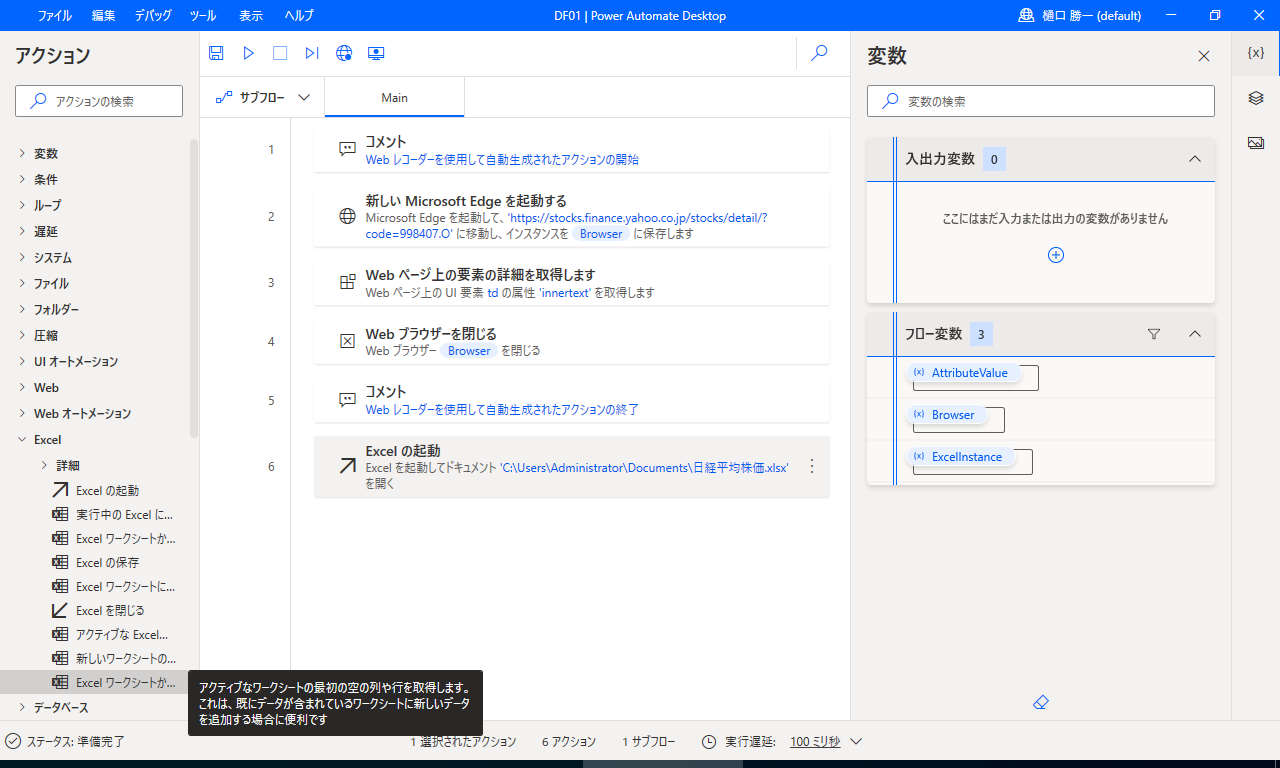Switch to the Main subflow tab
Screen dimensions: 1280x768
click(x=394, y=98)
